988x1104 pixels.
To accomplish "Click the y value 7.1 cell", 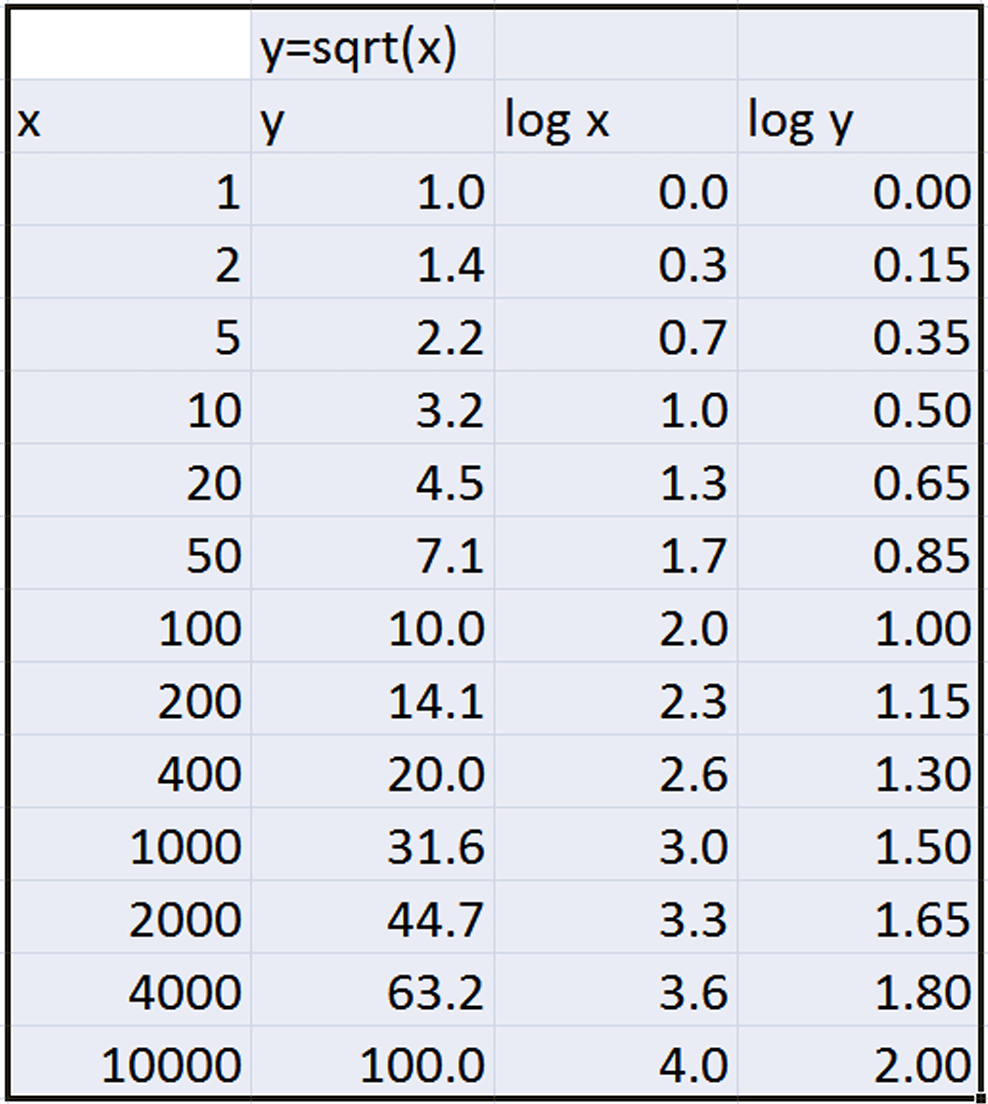I will (372, 556).
